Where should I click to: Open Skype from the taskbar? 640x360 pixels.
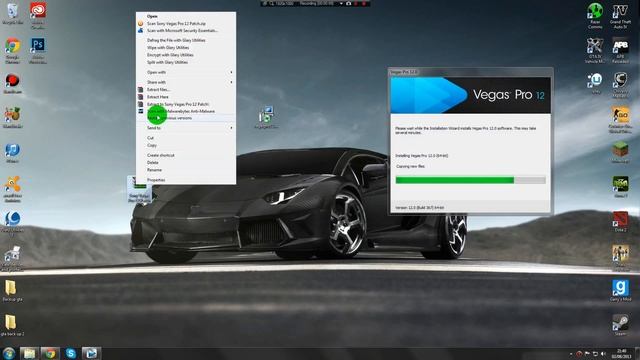(71, 353)
